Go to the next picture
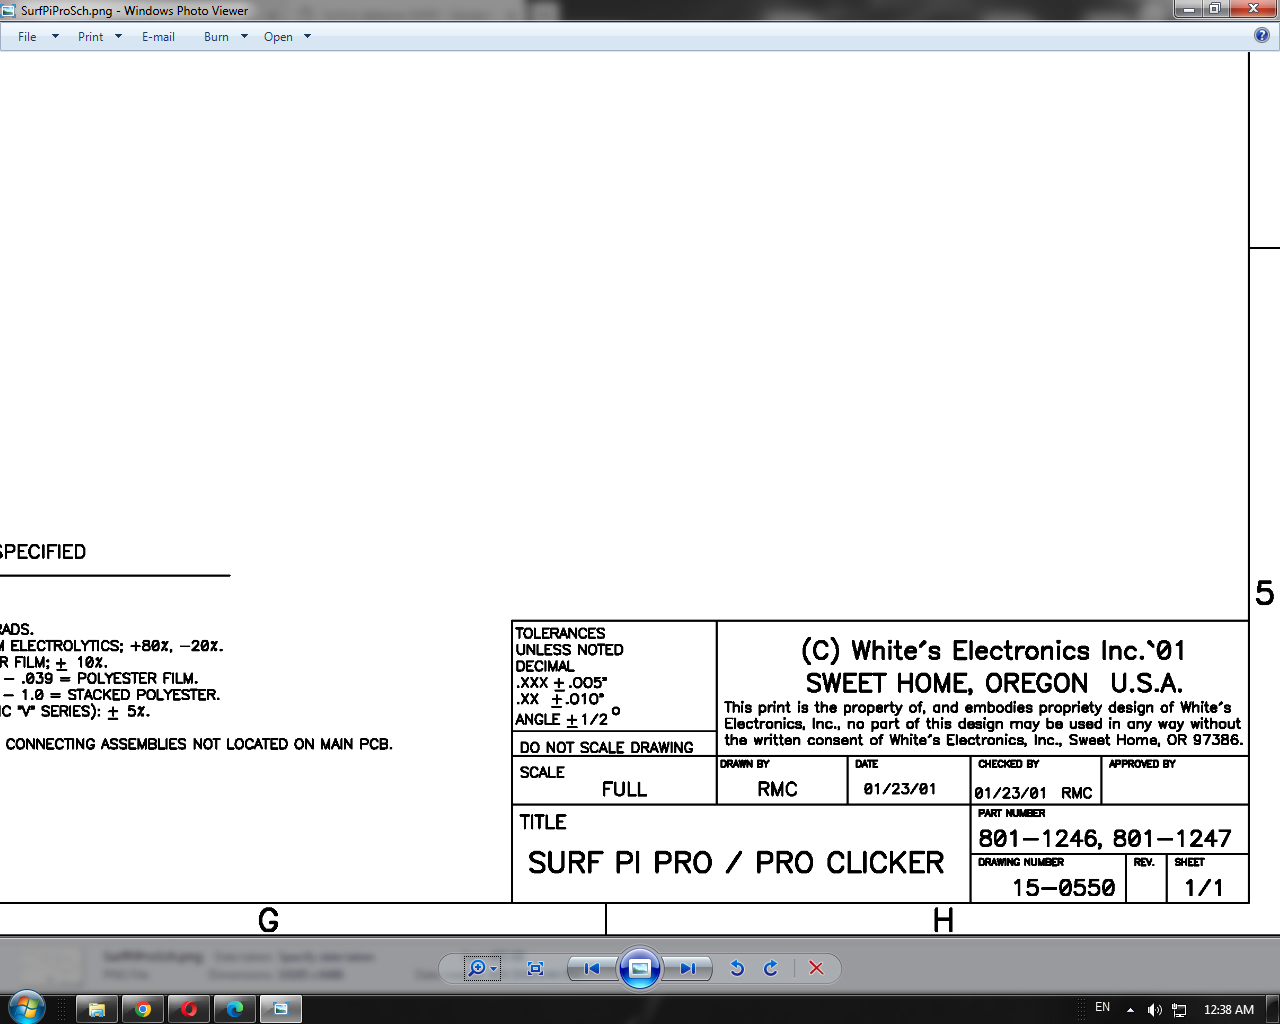 click(687, 968)
